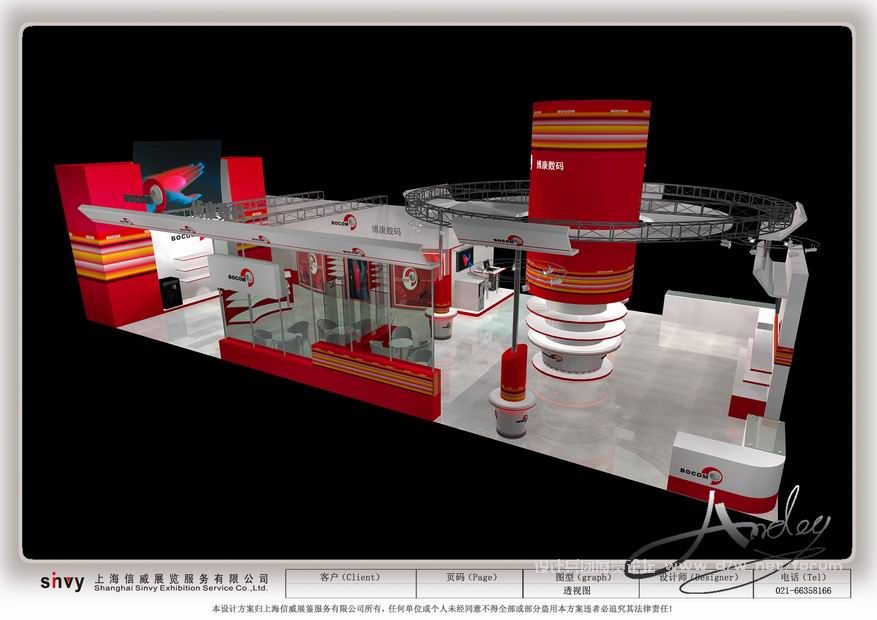Click the copyright notice line beginning 本设计方案
Image resolution: width=877 pixels, height=620 pixels.
442,609
